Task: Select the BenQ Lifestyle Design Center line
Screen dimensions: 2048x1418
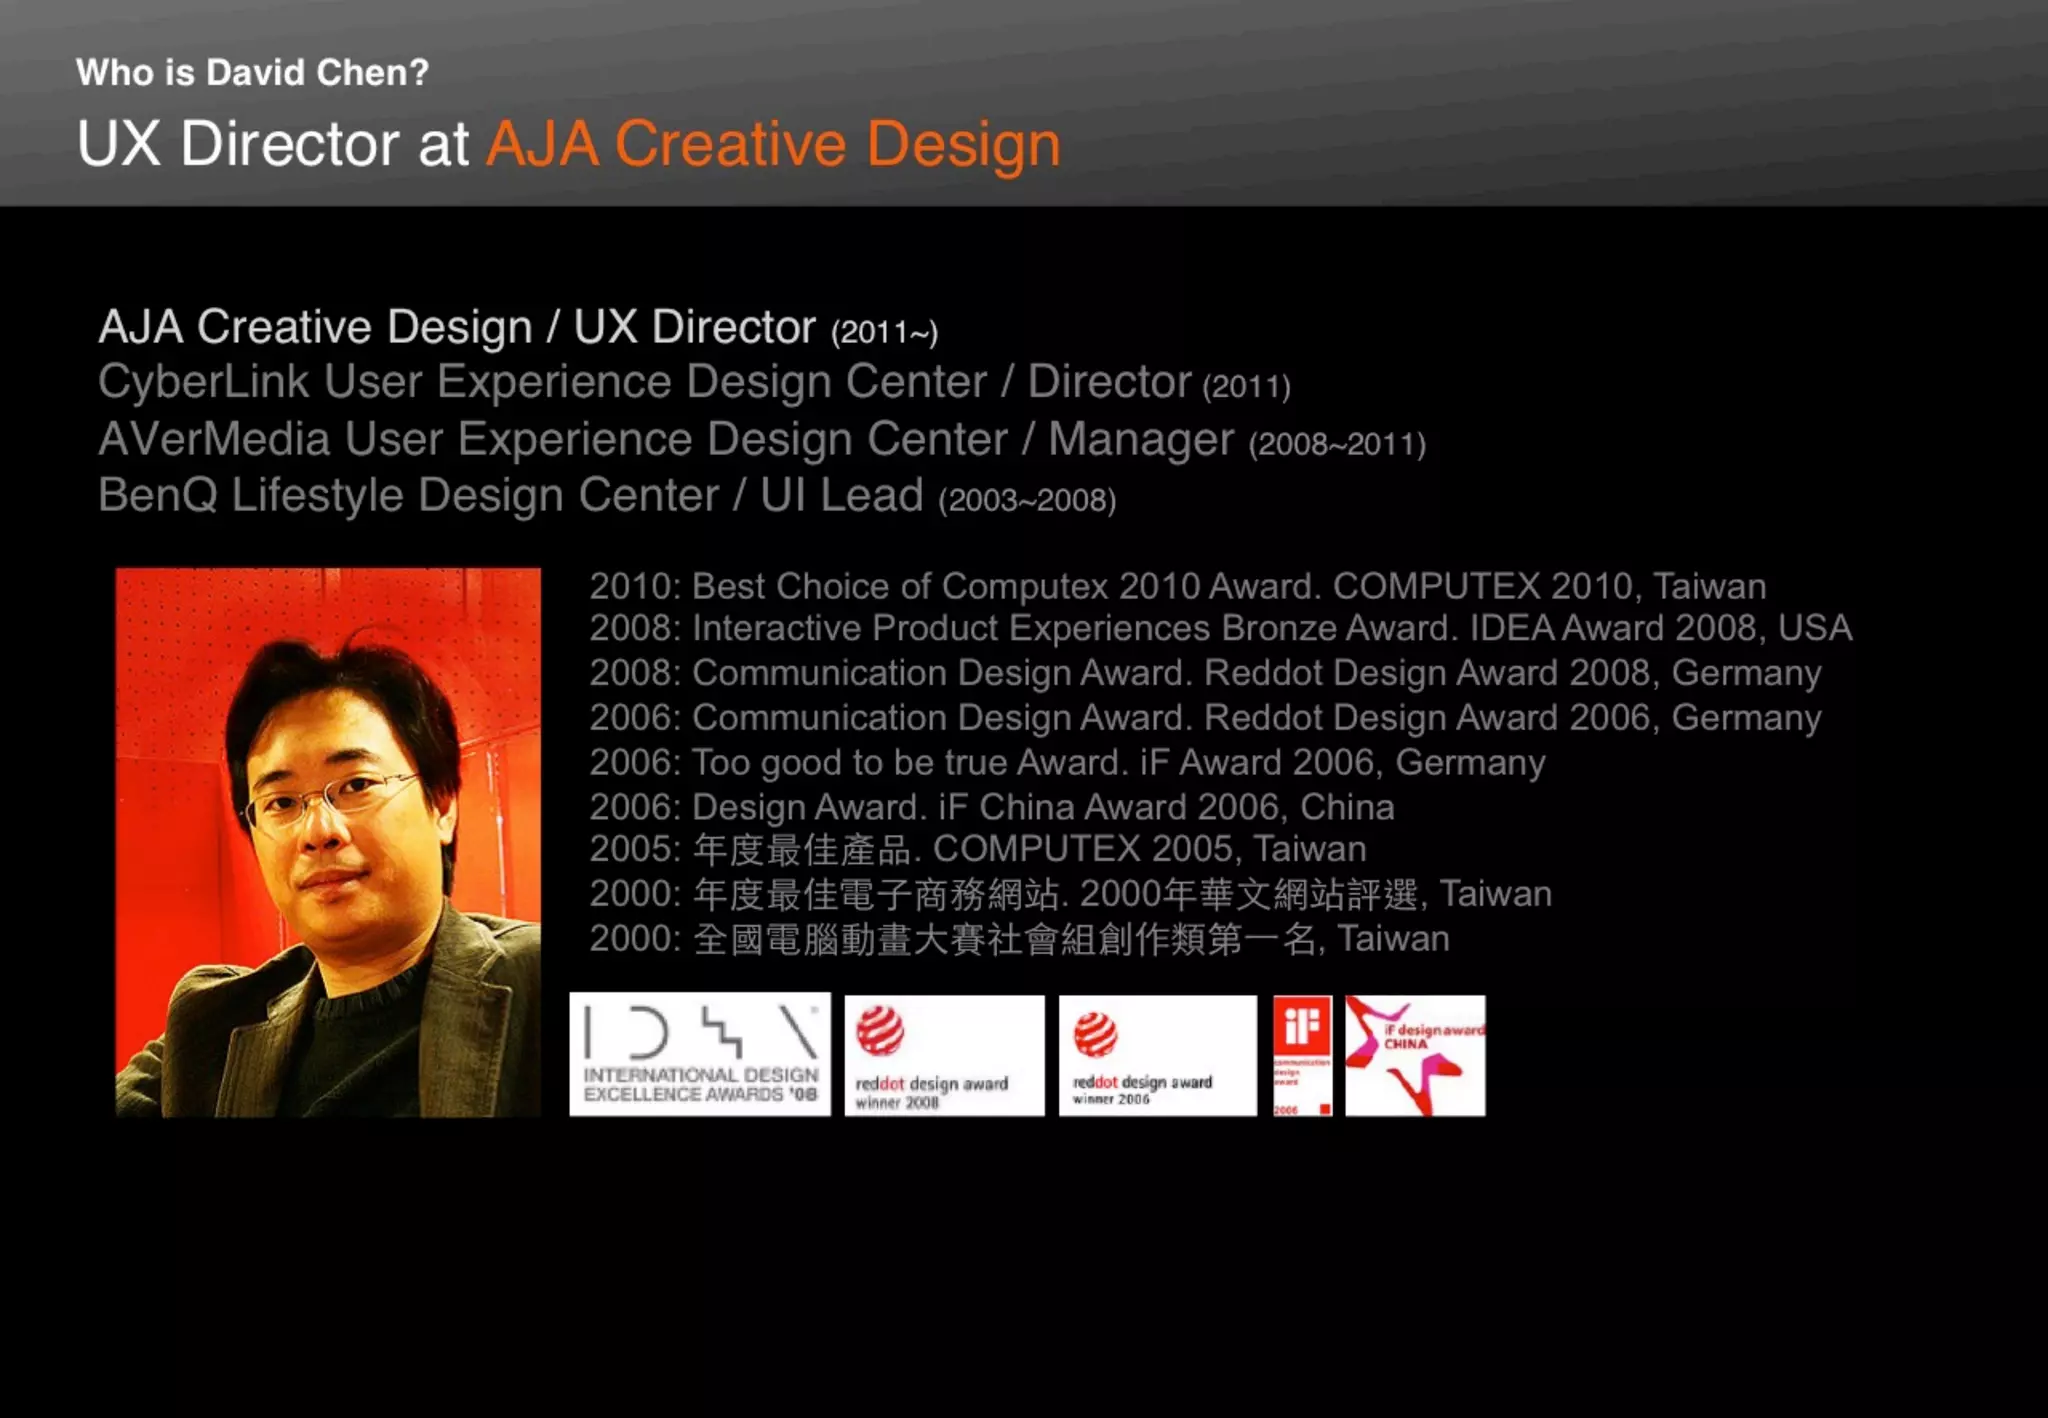Action: (606, 496)
